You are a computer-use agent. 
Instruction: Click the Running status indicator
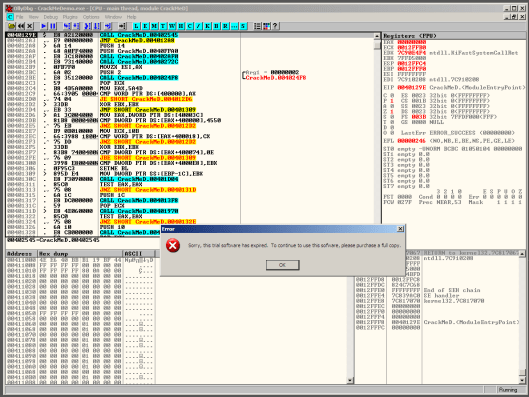pos(508,390)
